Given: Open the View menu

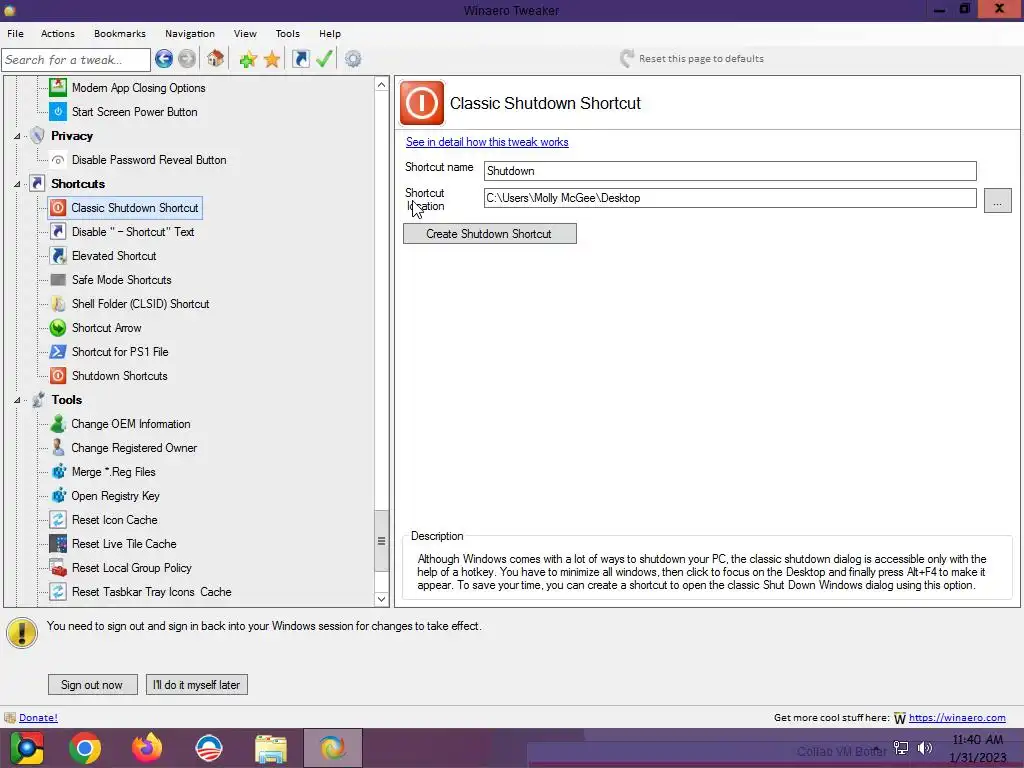Looking at the screenshot, I should click(x=245, y=33).
